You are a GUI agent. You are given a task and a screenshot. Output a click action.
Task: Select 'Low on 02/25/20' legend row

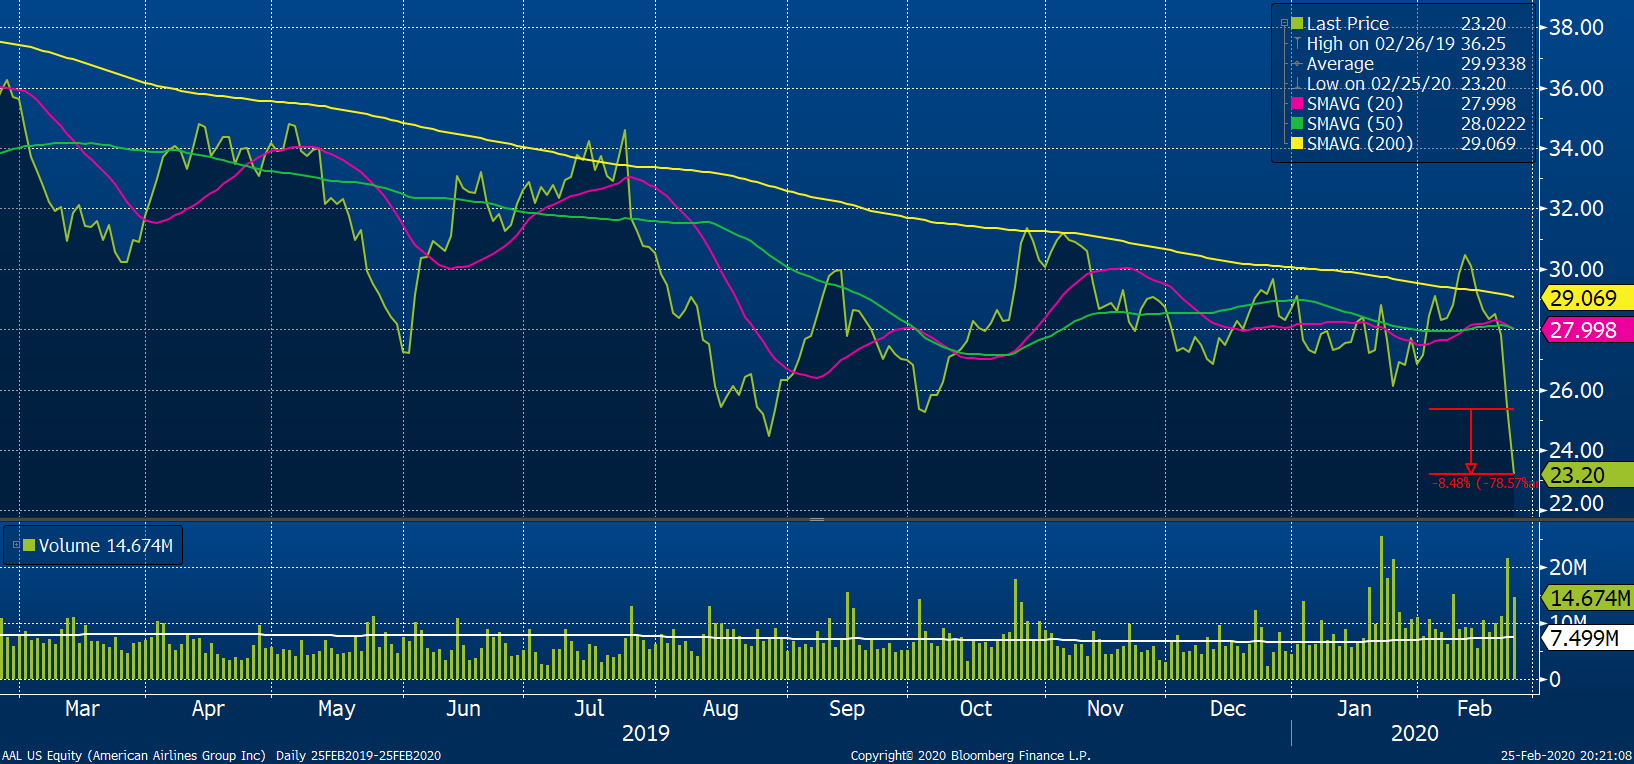[1378, 83]
